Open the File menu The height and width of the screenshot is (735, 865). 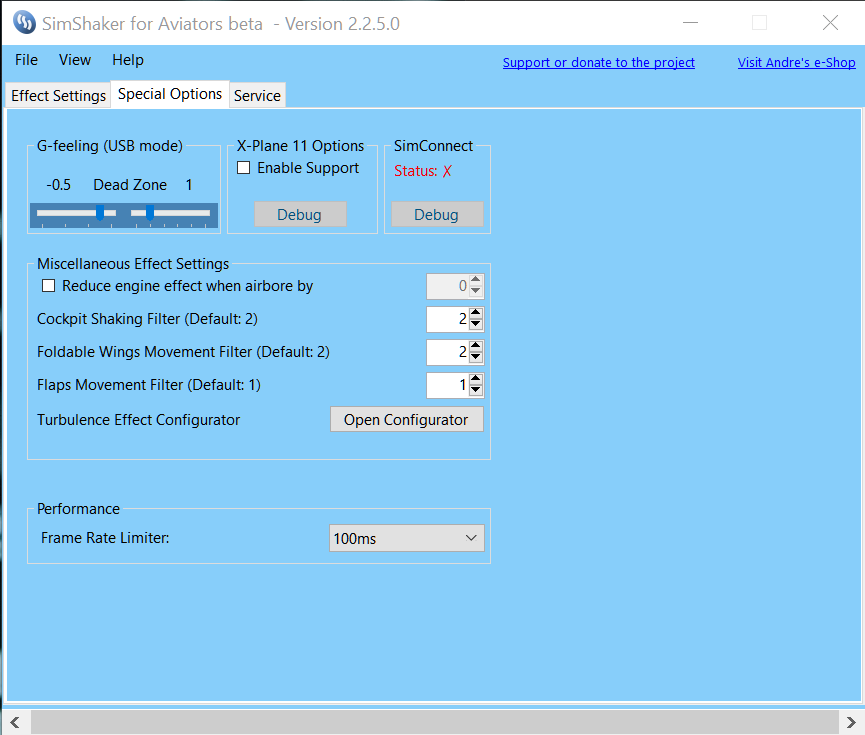[x=26, y=60]
